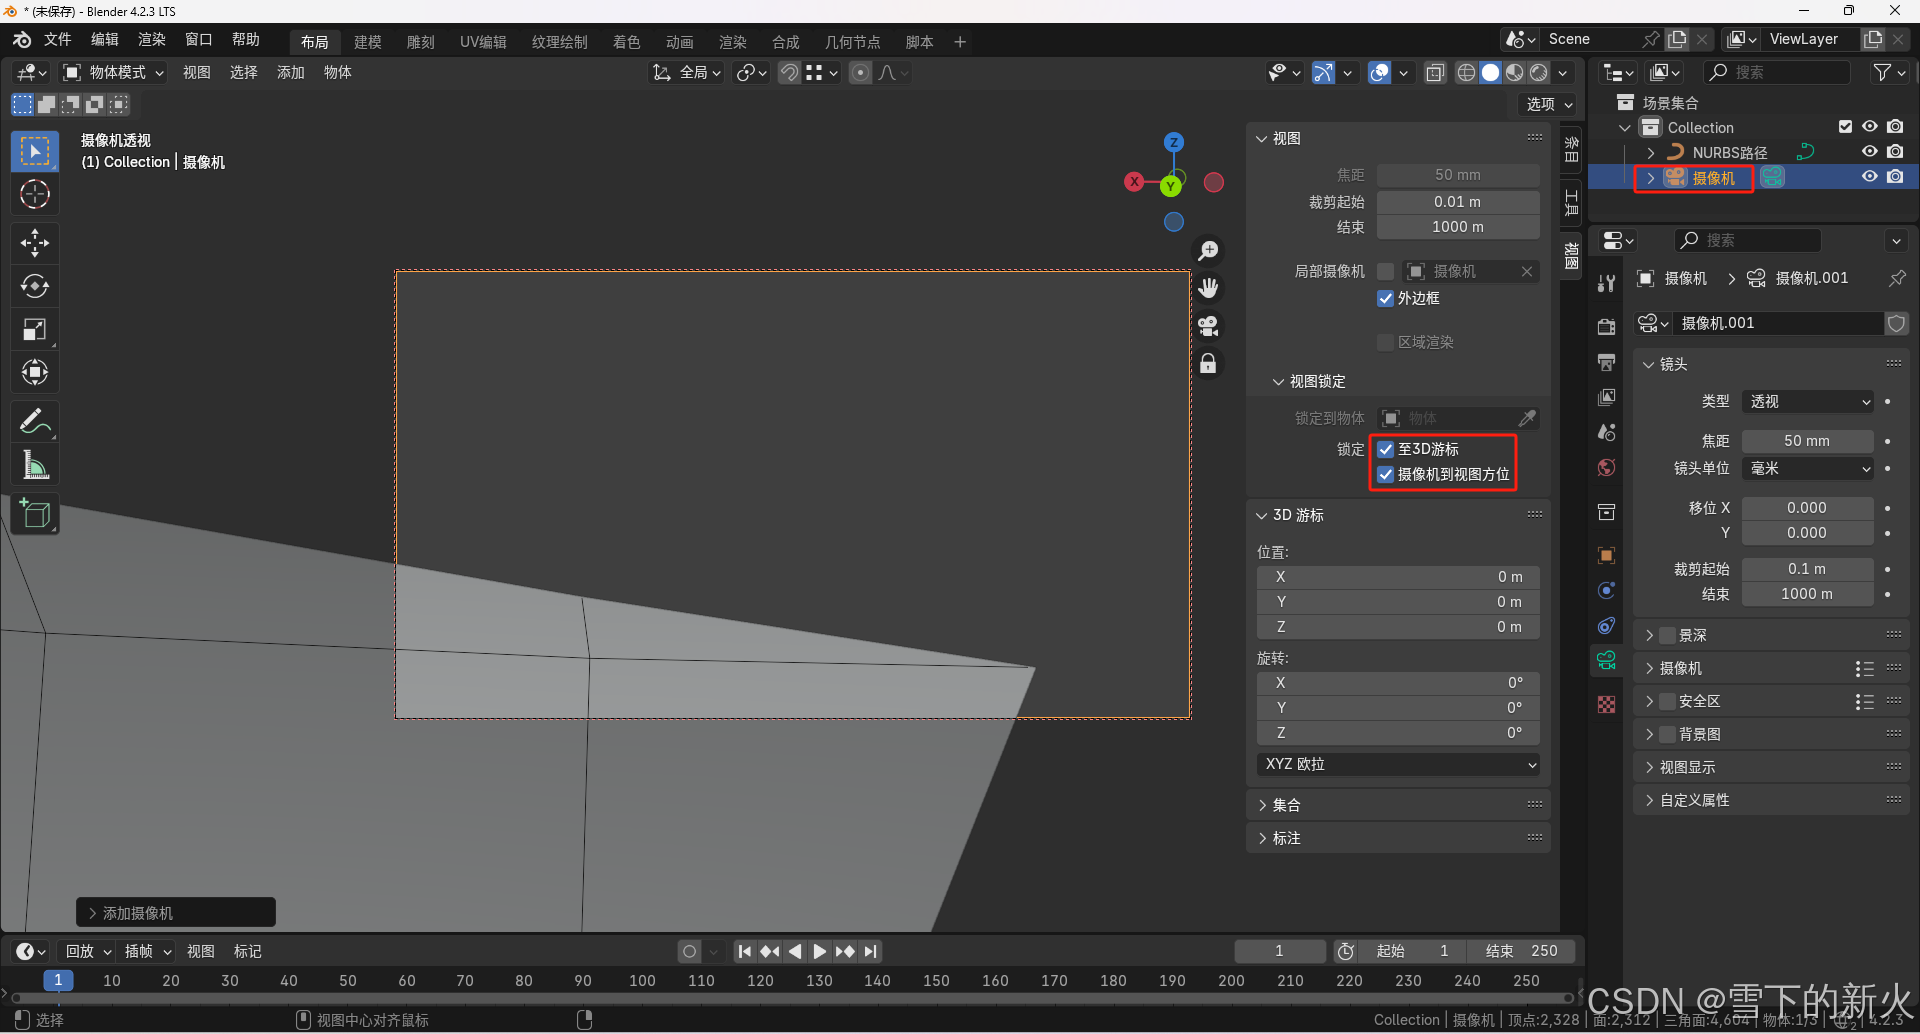Screen dimensions: 1920x1034
Task: Select the Add Cube tool
Action: [35, 513]
